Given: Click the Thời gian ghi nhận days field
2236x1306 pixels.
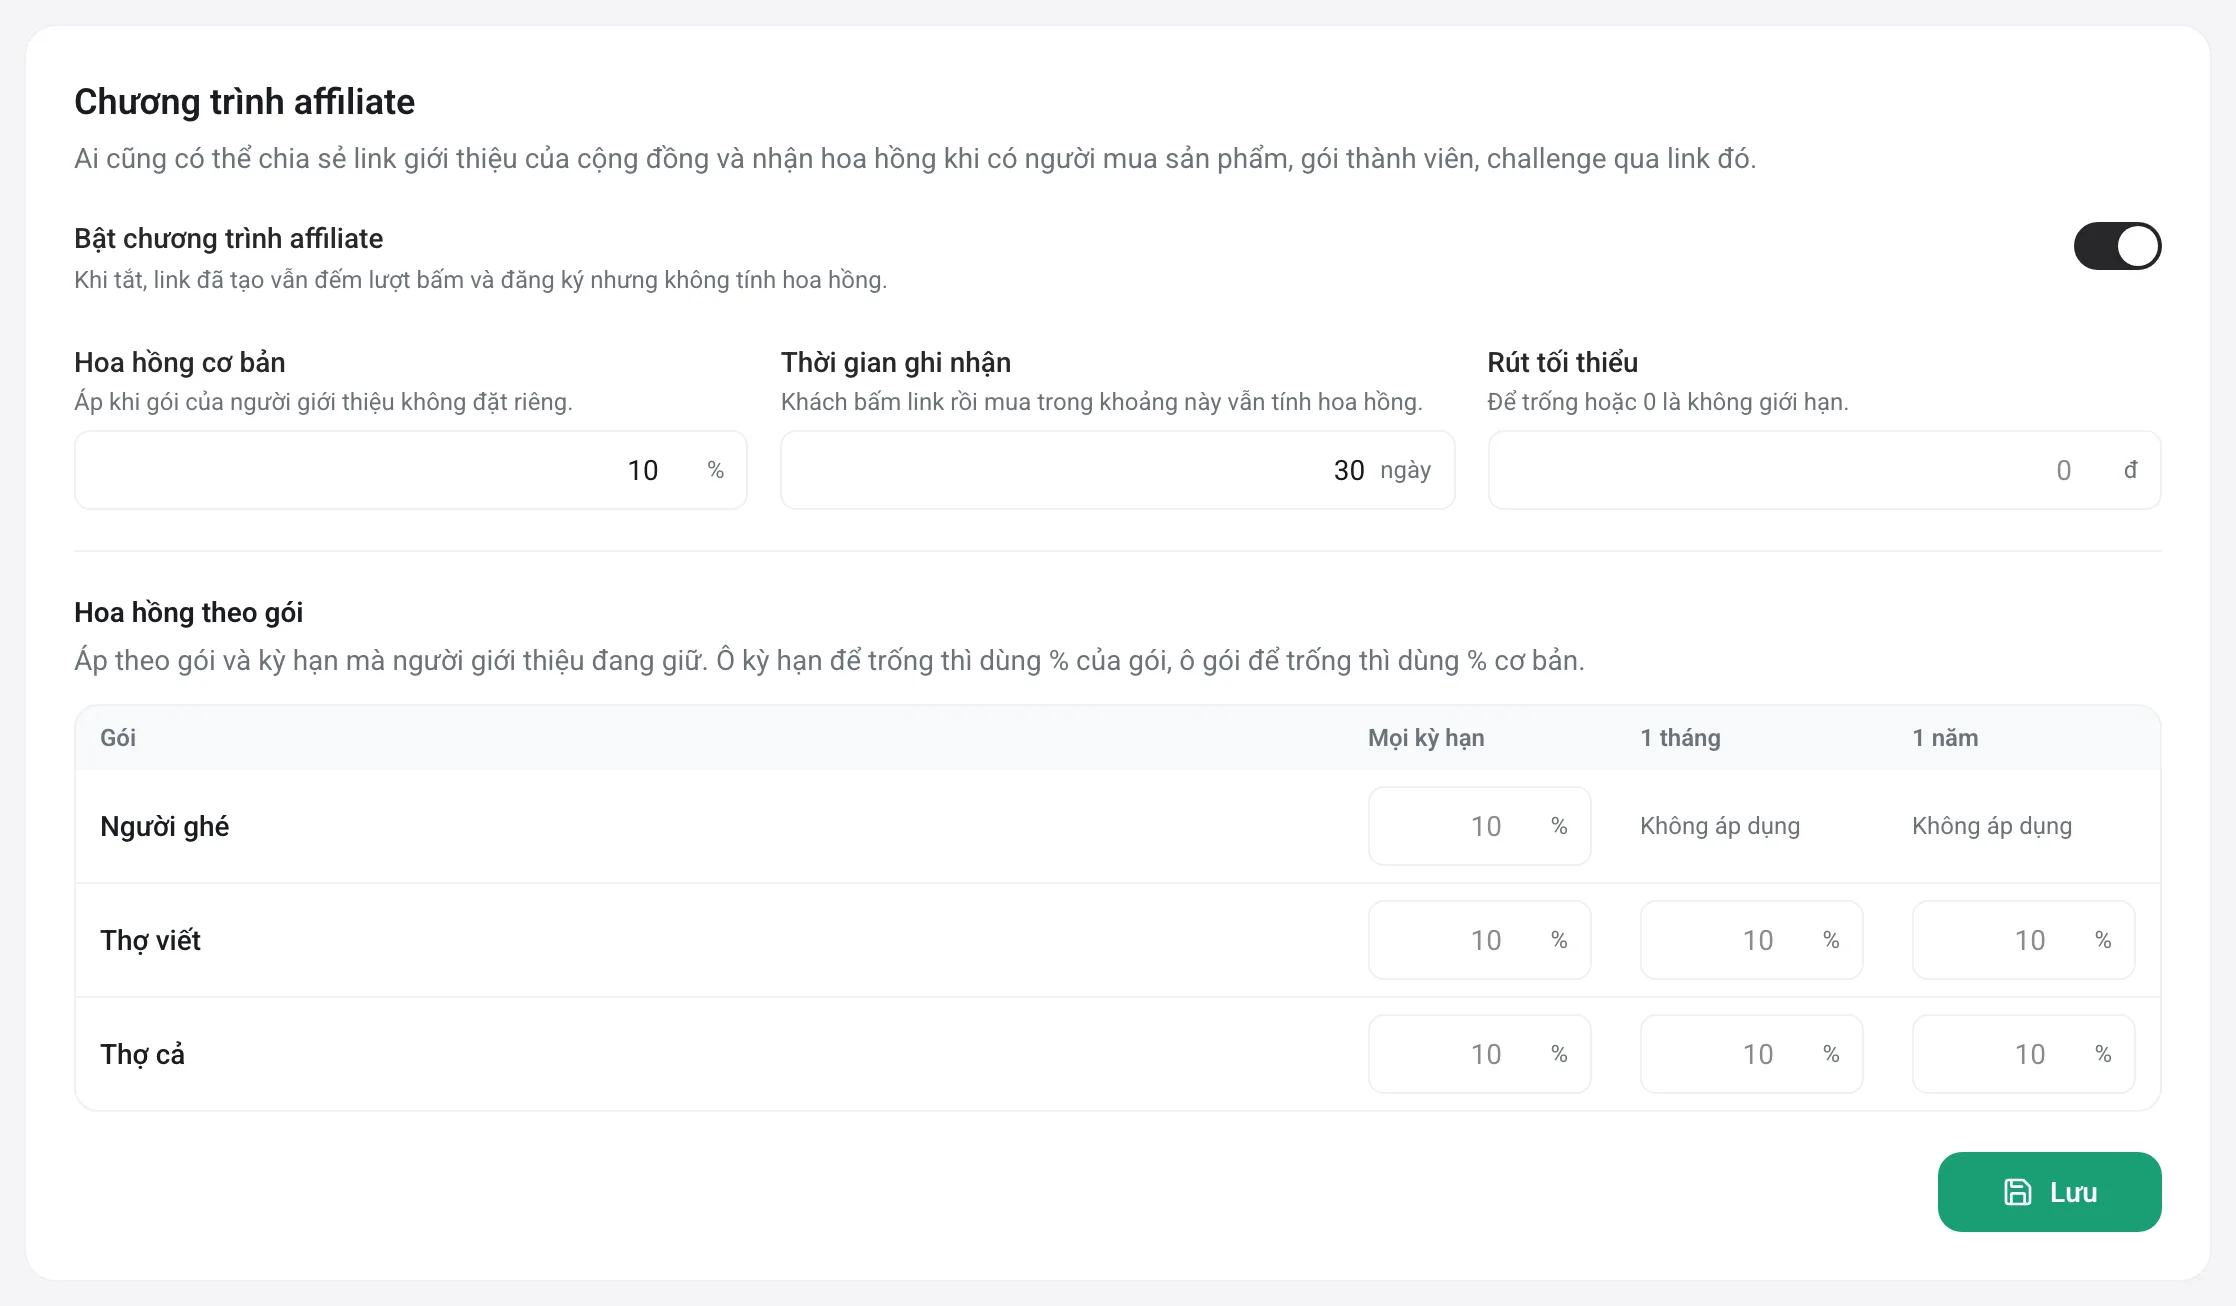Looking at the screenshot, I should click(1117, 470).
